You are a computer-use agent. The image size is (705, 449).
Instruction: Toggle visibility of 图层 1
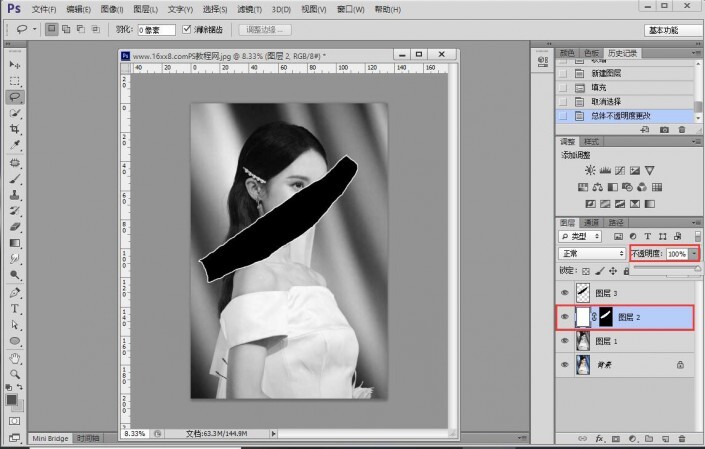(x=566, y=341)
